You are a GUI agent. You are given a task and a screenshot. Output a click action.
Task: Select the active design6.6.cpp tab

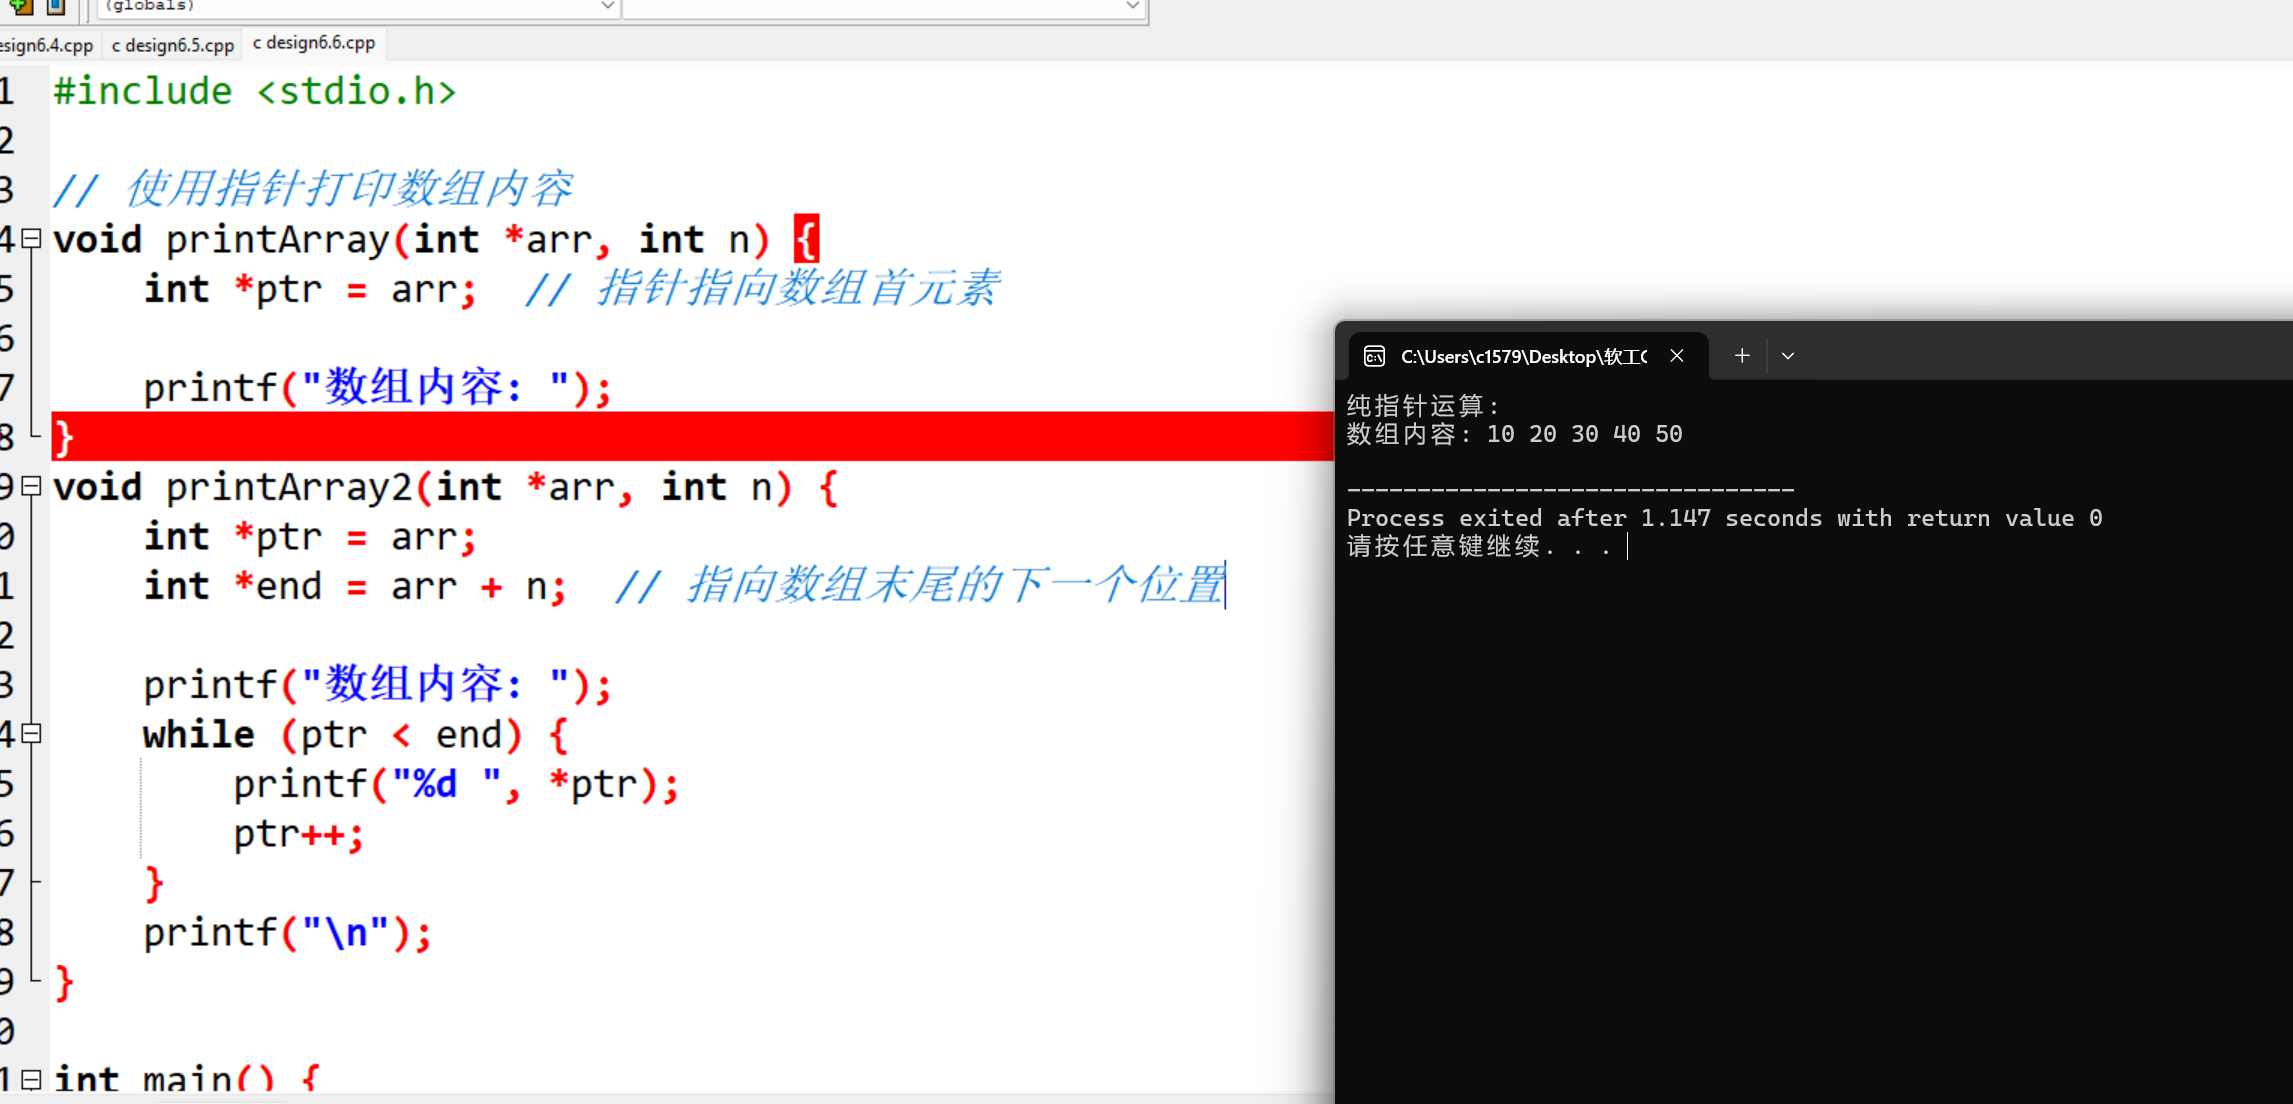point(314,43)
